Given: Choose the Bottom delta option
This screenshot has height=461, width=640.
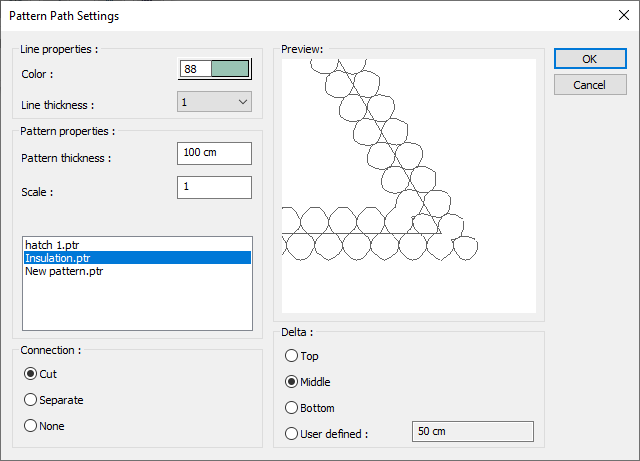Looking at the screenshot, I should 292,408.
